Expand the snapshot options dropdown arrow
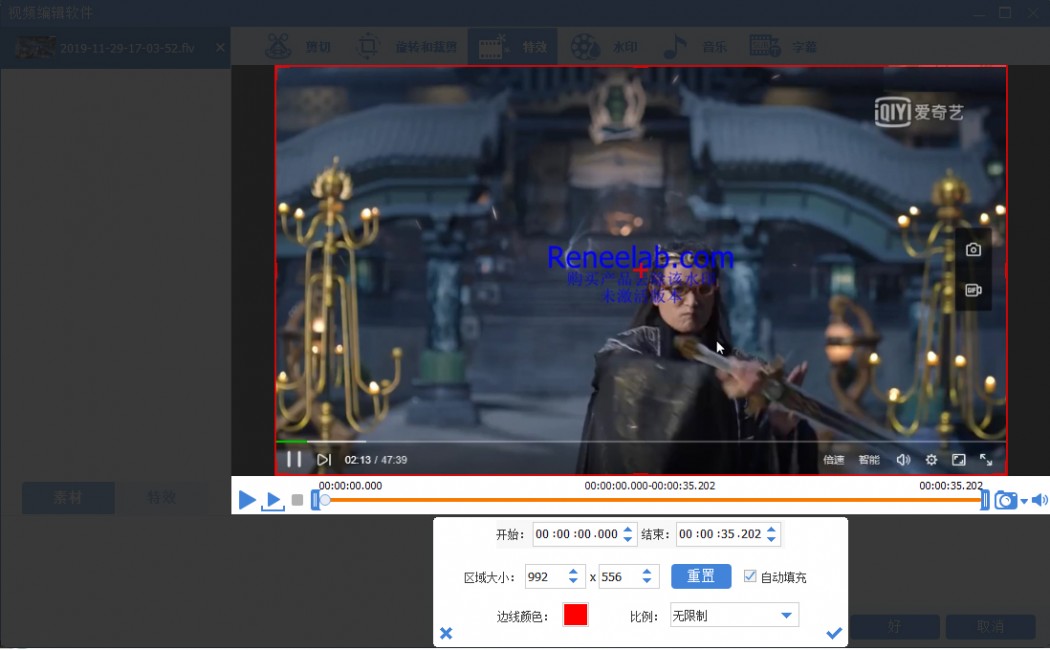This screenshot has height=650, width=1050. point(1024,501)
